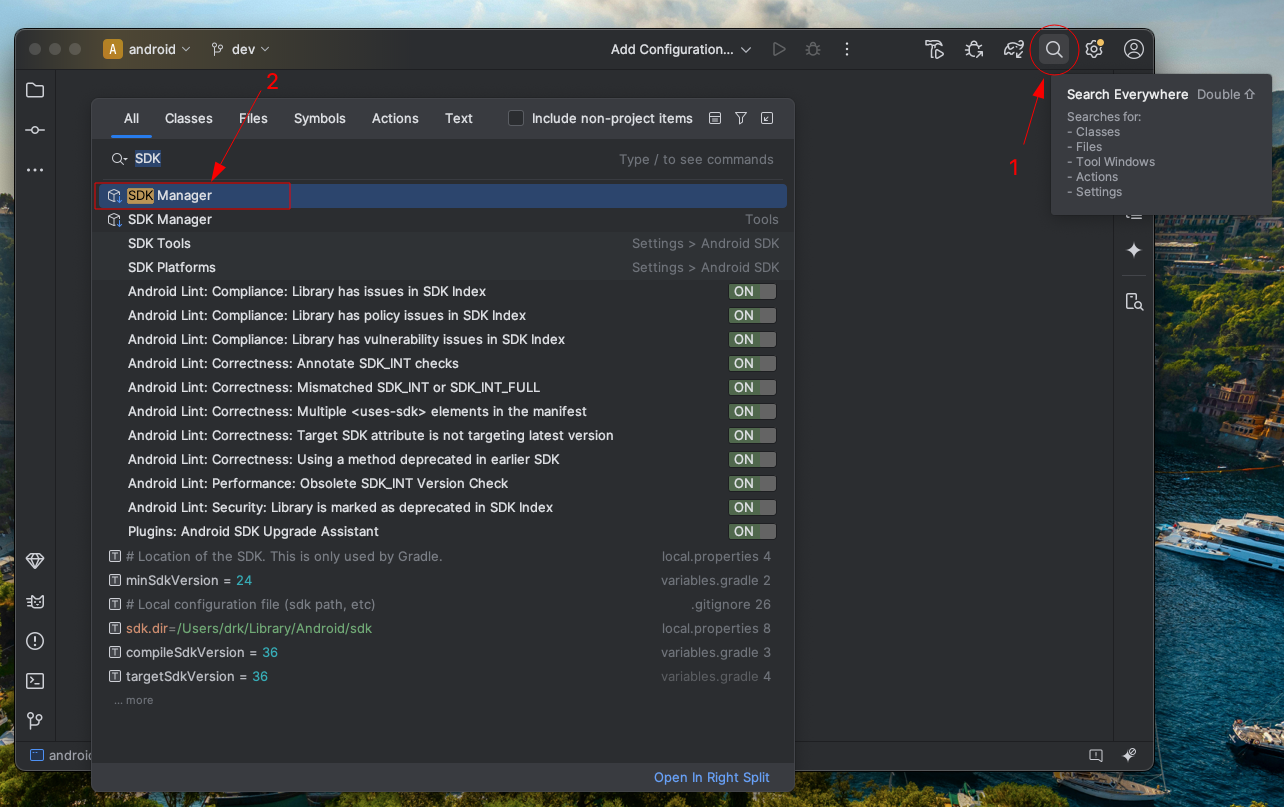Enable Include non-project items
This screenshot has height=807, width=1284.
click(x=515, y=117)
